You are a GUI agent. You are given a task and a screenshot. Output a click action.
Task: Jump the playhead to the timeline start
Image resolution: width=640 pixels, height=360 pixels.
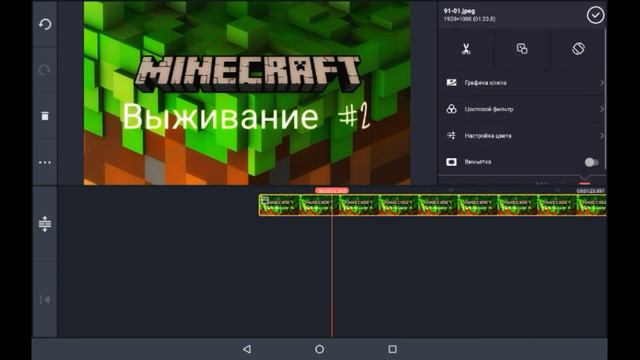[x=45, y=300]
